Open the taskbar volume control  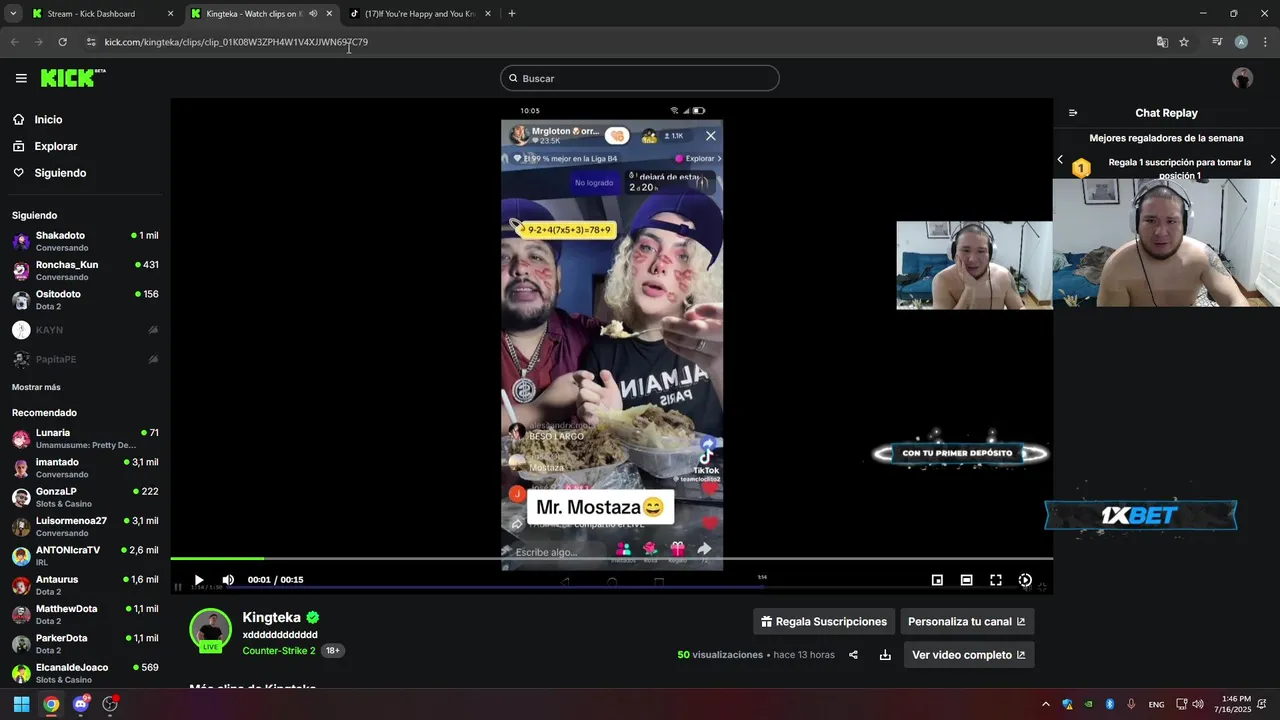(1198, 704)
